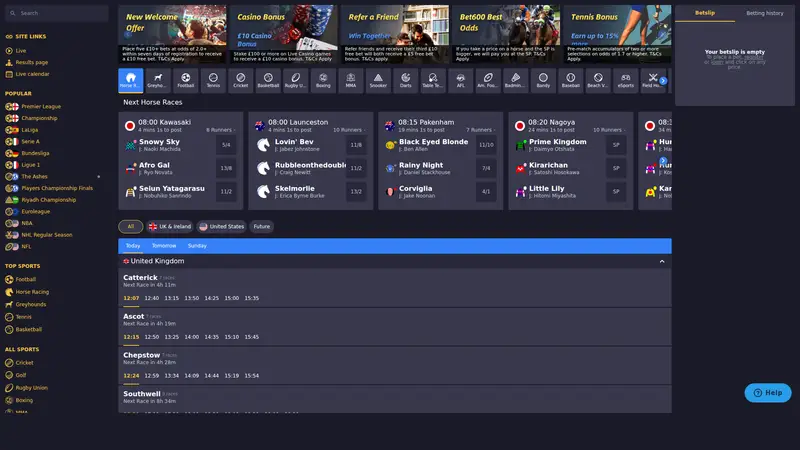Open the Refer a Friend banner

pos(395,34)
